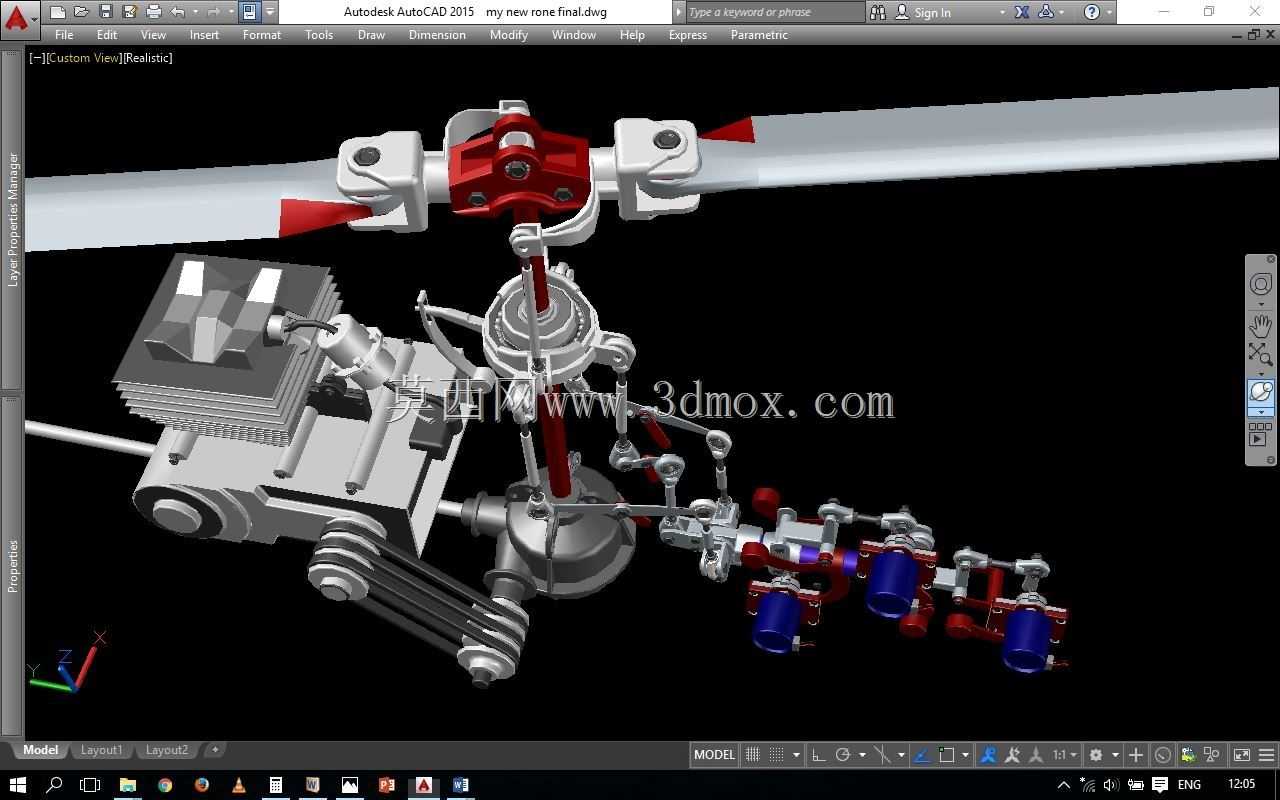Open the Help question mark icon
The height and width of the screenshot is (800, 1280).
(x=1092, y=12)
